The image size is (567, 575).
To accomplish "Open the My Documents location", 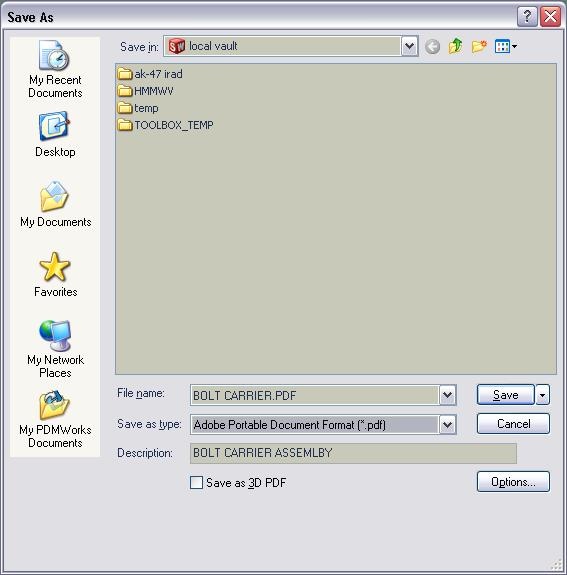I will pyautogui.click(x=55, y=204).
